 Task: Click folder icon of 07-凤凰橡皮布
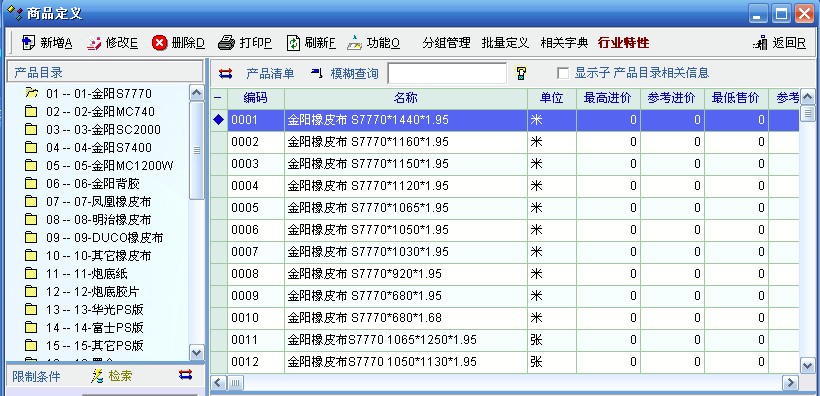31,201
